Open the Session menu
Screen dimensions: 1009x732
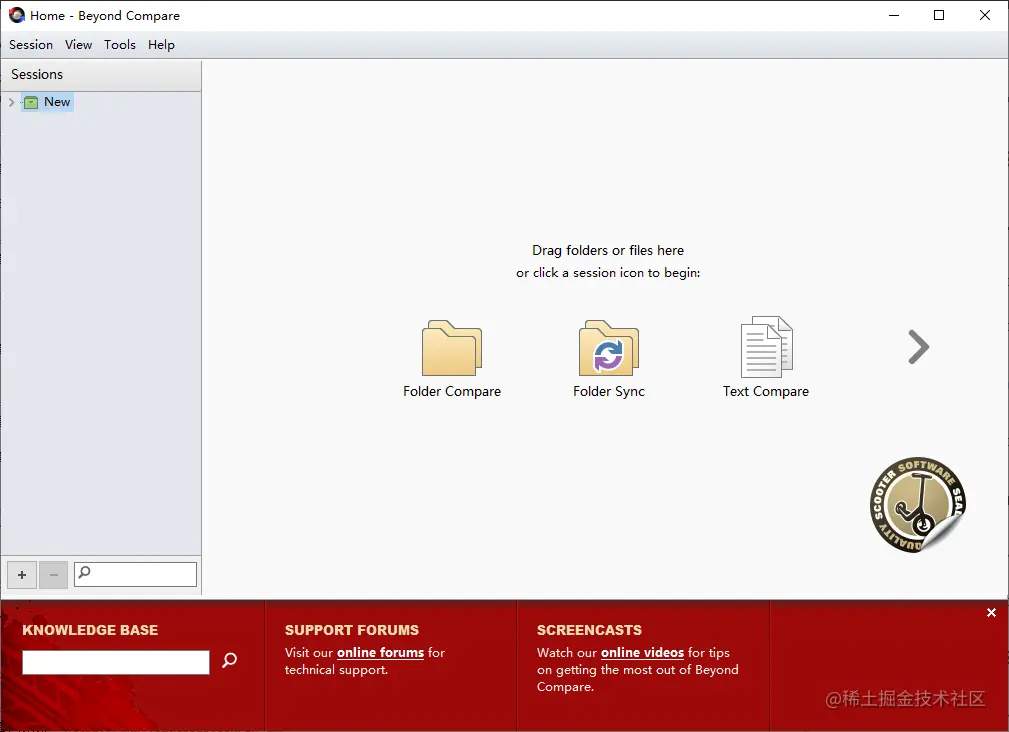[31, 44]
